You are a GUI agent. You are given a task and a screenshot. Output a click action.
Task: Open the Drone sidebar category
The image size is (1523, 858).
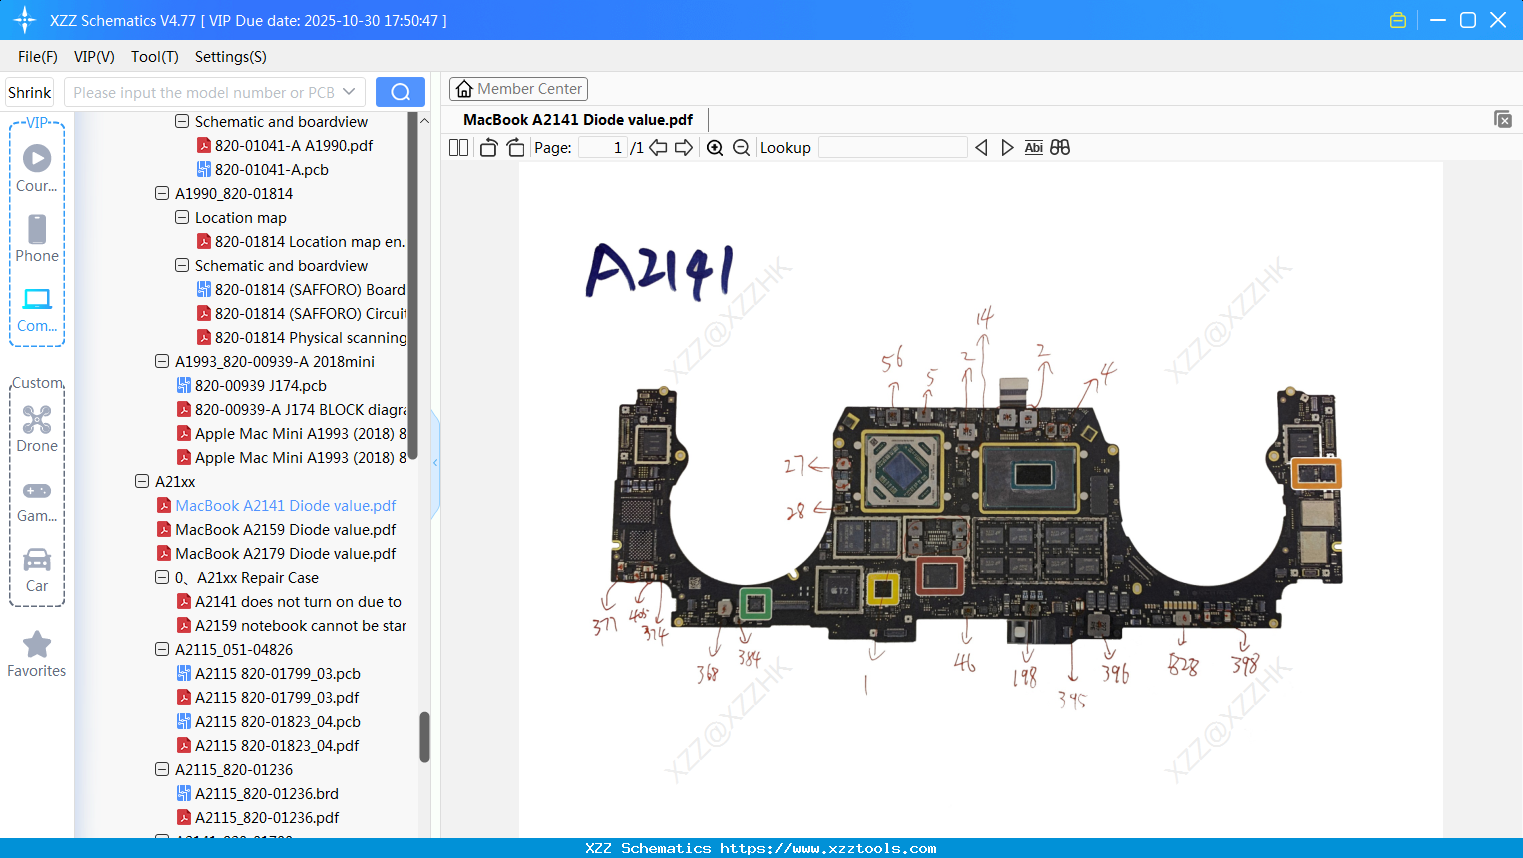click(x=37, y=429)
